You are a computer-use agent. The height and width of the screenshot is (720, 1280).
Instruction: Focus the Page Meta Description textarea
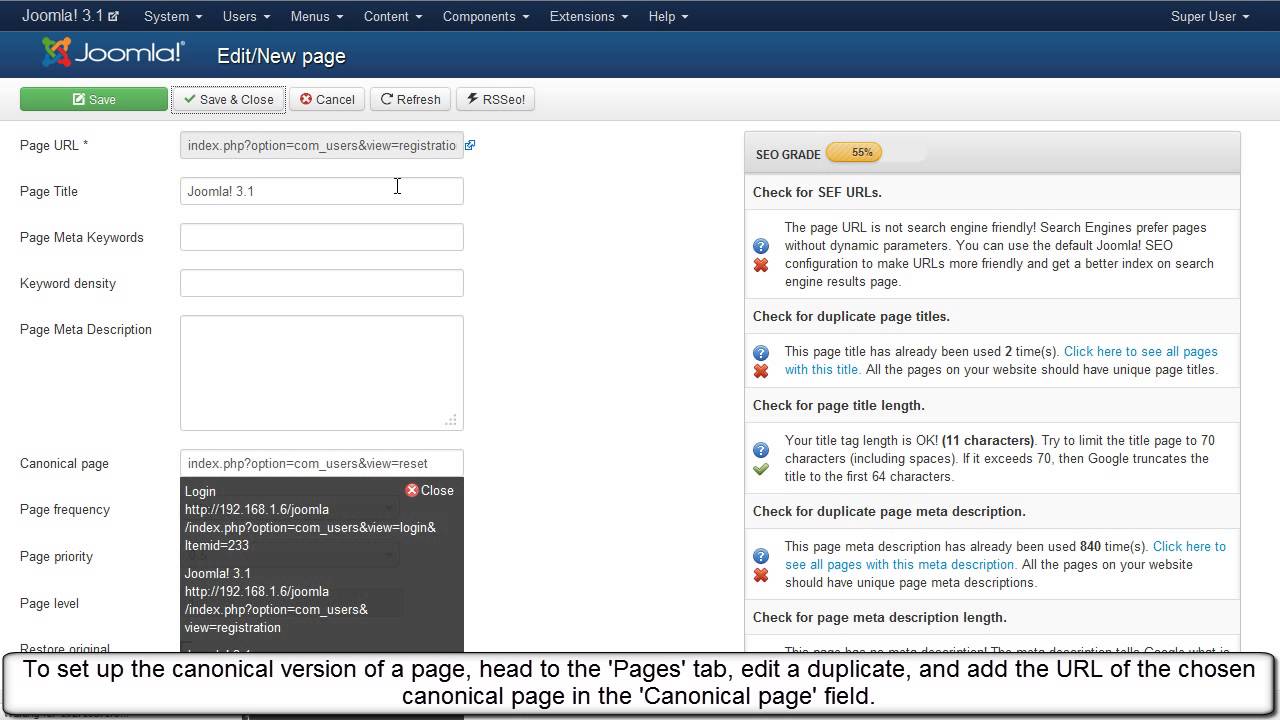pos(322,373)
